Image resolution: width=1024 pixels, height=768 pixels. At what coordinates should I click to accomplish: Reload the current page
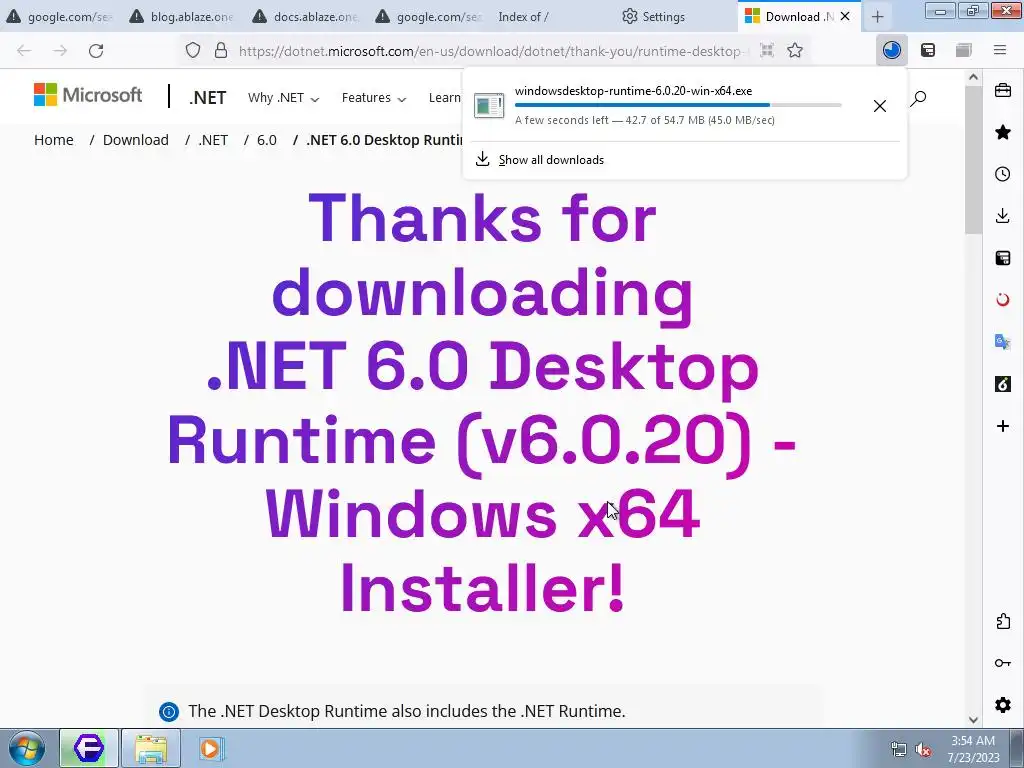coord(96,50)
